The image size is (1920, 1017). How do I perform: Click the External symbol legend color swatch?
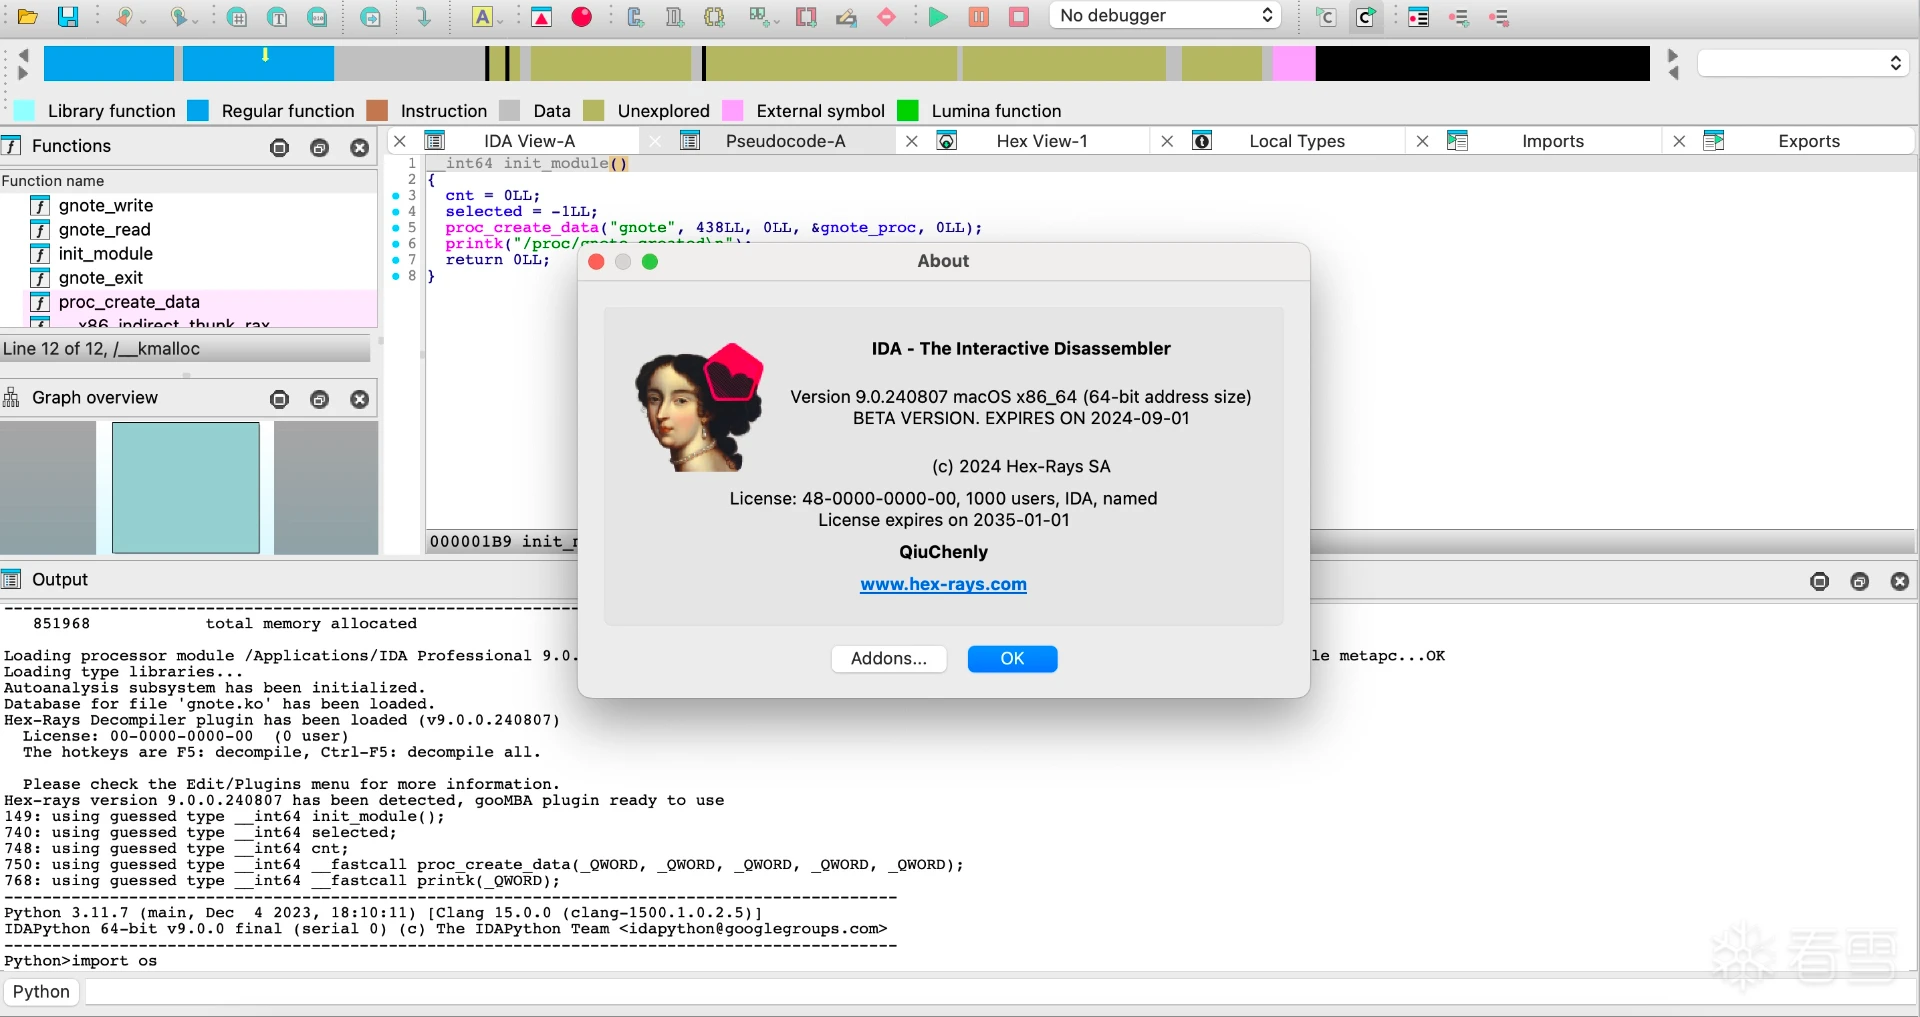pos(733,110)
